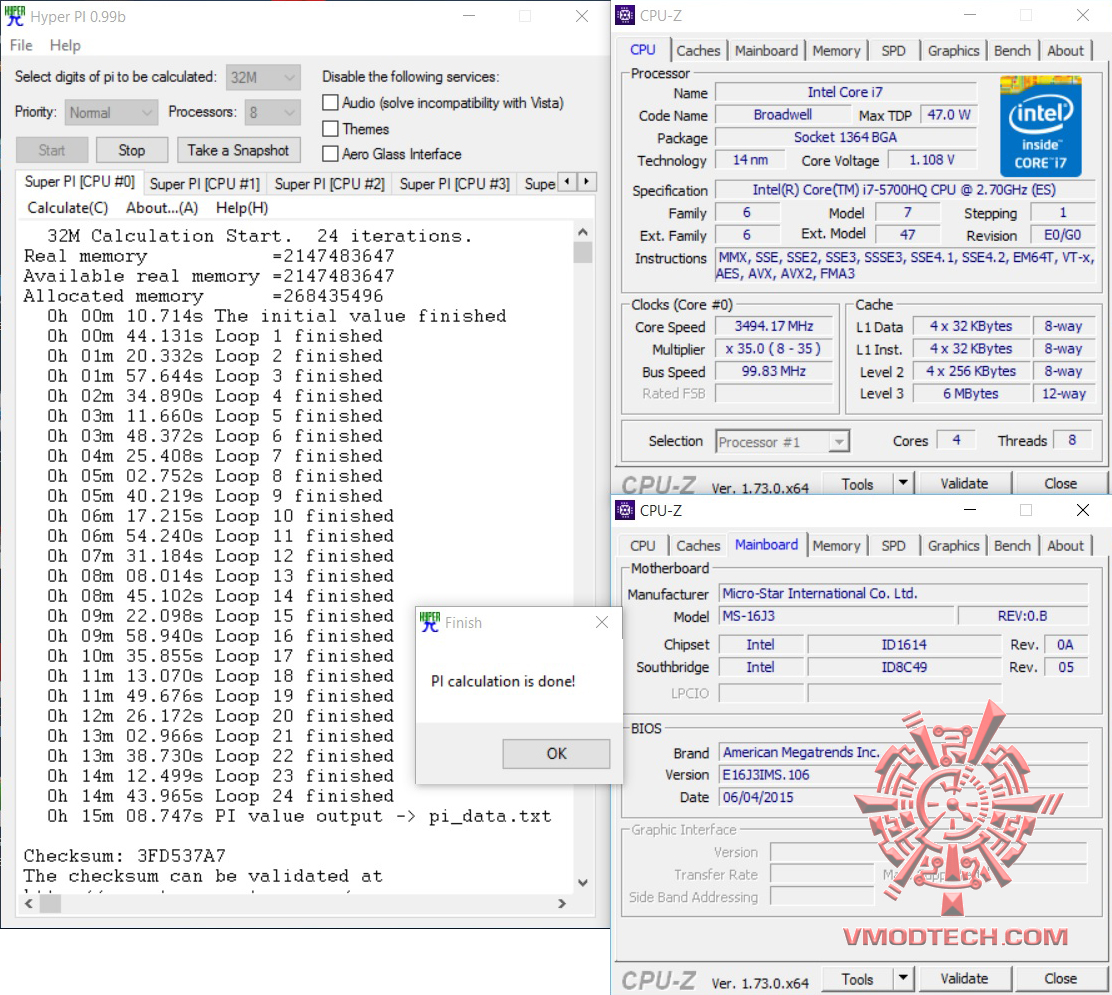Click Close in the top CPU-Z window
This screenshot has height=995, width=1112.
pyautogui.click(x=1060, y=483)
